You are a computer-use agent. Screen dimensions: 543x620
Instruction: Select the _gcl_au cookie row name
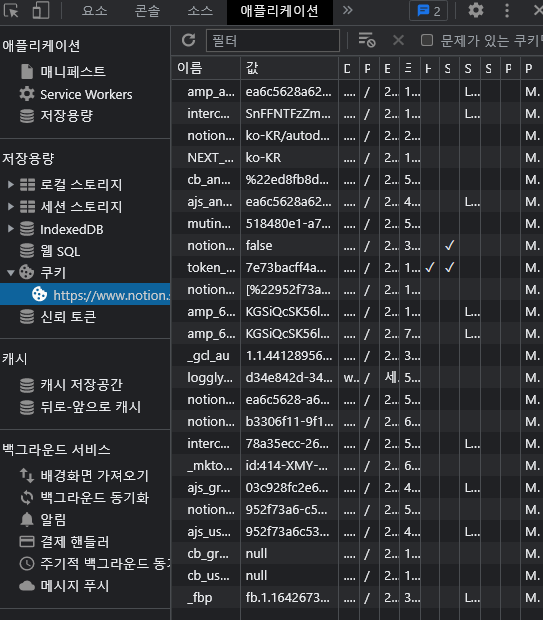tap(208, 356)
